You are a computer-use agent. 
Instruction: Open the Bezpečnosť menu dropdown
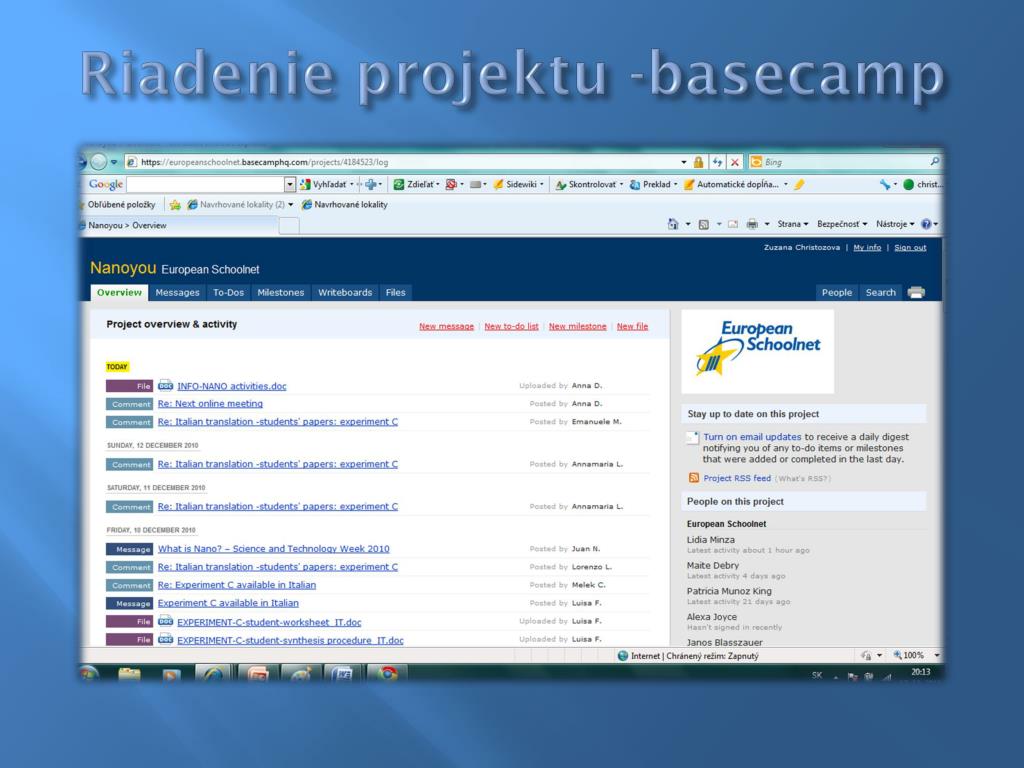click(842, 224)
